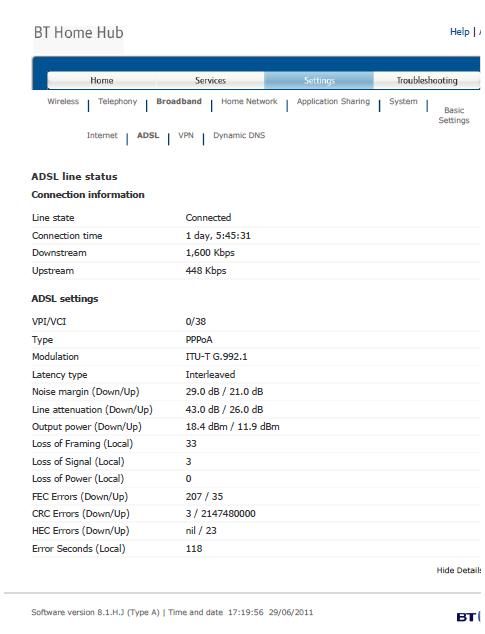Click the Line attenuation (Down/Up) label
485x634 pixels.
pyautogui.click(x=92, y=410)
